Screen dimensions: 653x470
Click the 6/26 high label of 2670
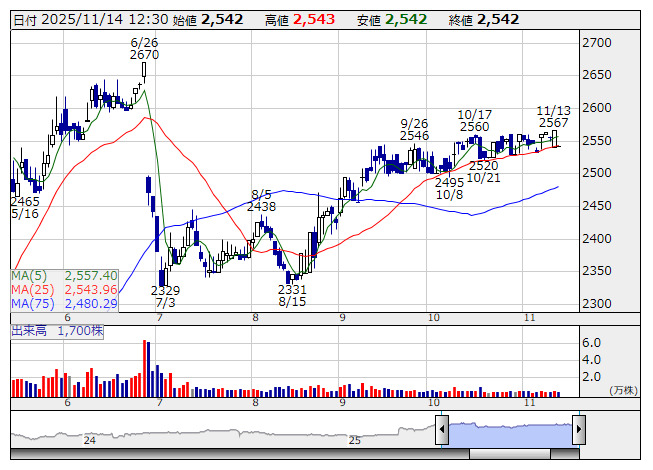(145, 49)
